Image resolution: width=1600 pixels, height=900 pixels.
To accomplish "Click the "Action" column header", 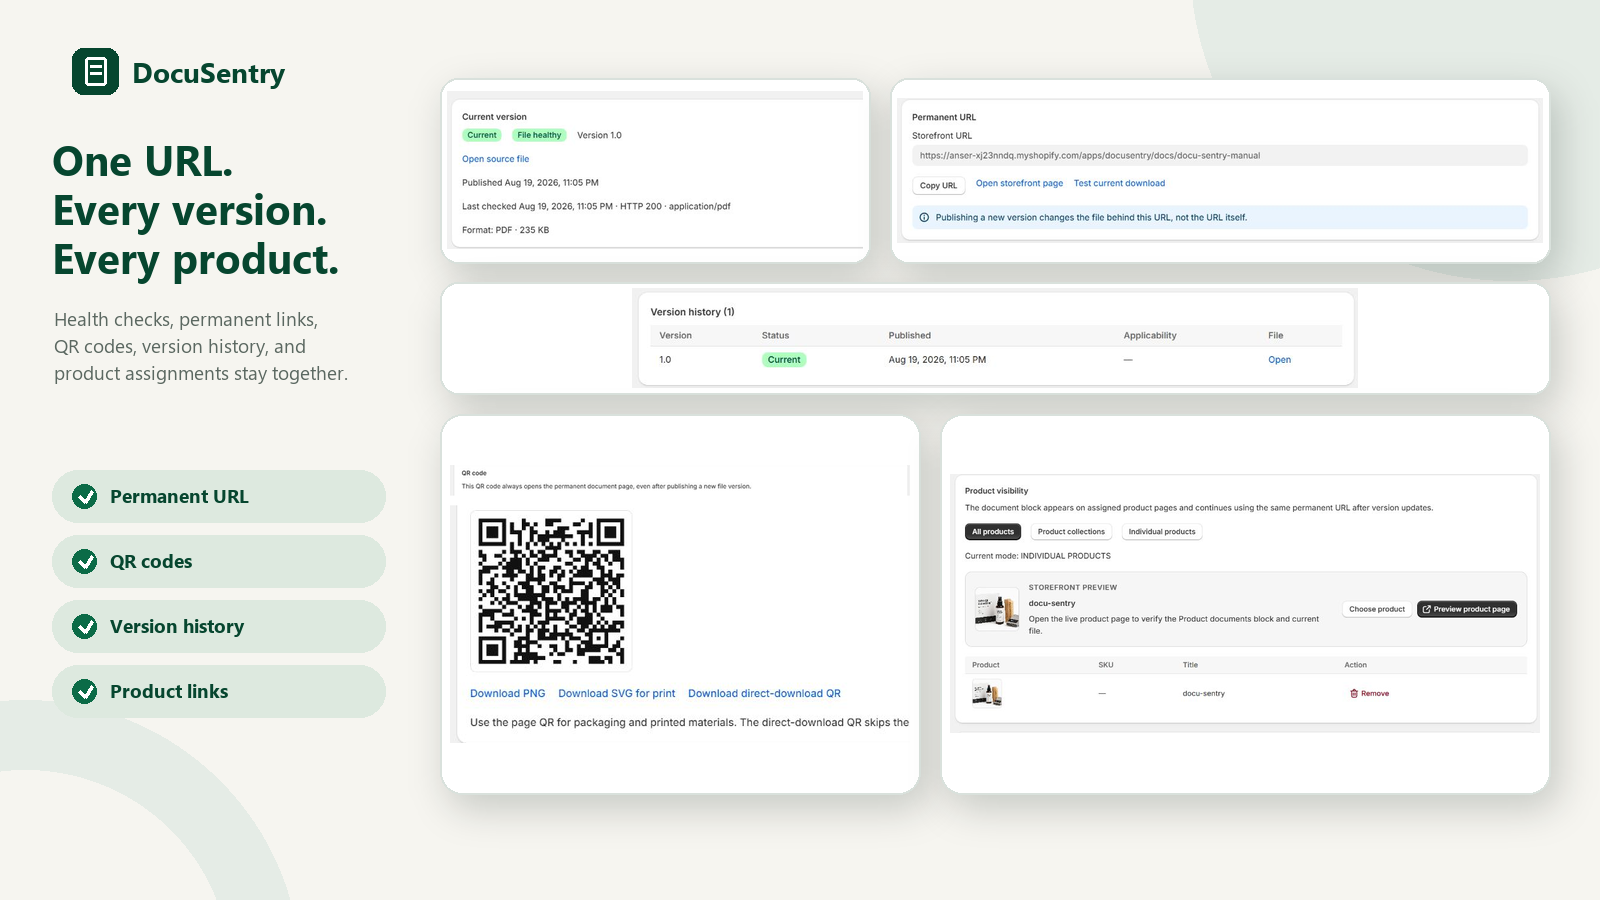I will 1355,665.
